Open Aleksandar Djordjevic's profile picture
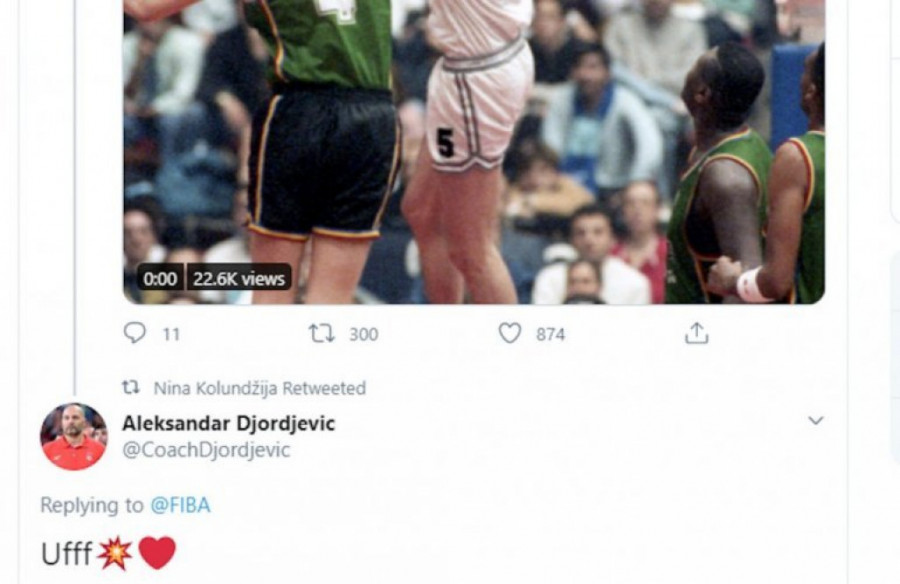The height and width of the screenshot is (584, 900). [x=73, y=436]
